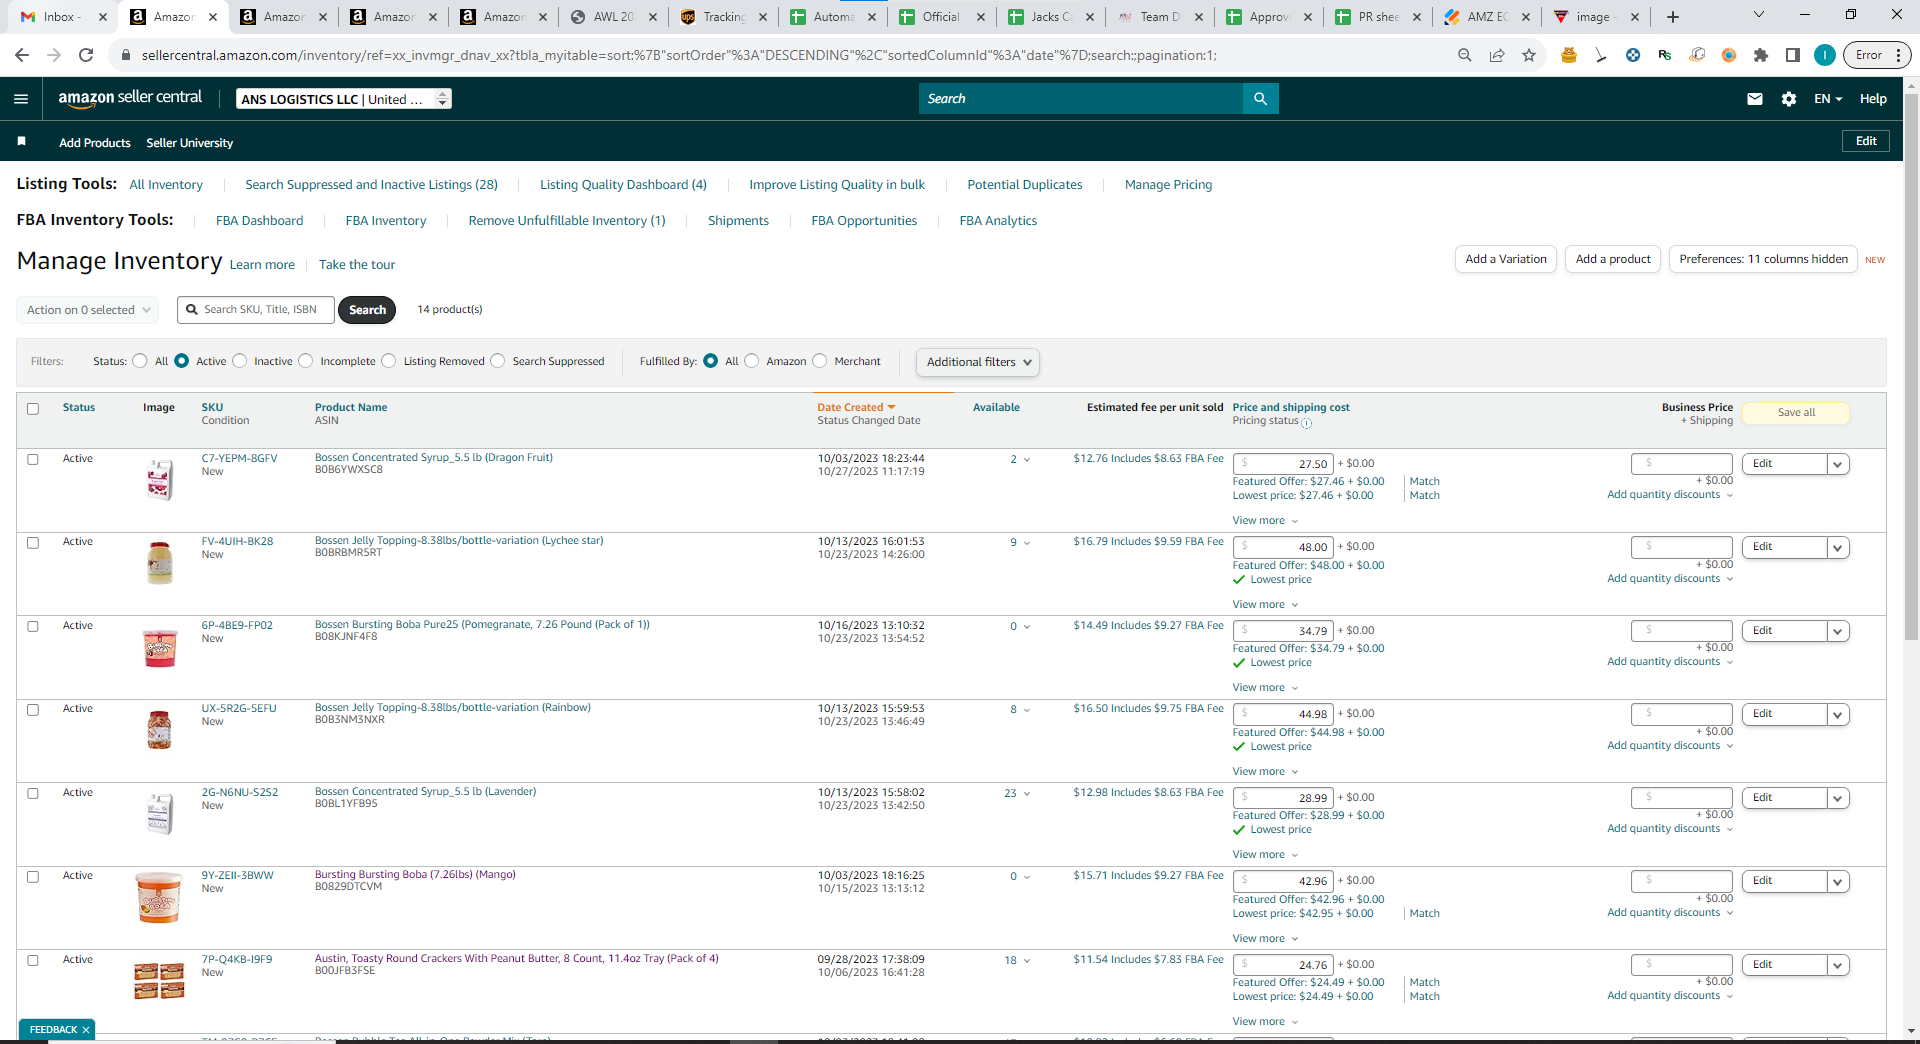Viewport: 1920px width, 1044px height.
Task: Switch to the Inbox Gmail tab
Action: 61,17
